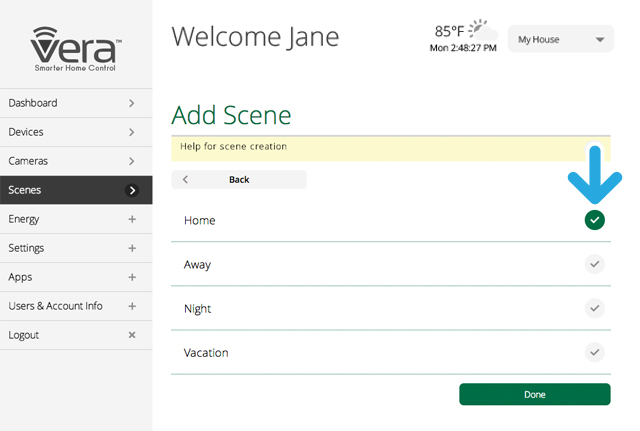Expand the Apps menu plus sign
The width and height of the screenshot is (640, 431).
coord(132,277)
